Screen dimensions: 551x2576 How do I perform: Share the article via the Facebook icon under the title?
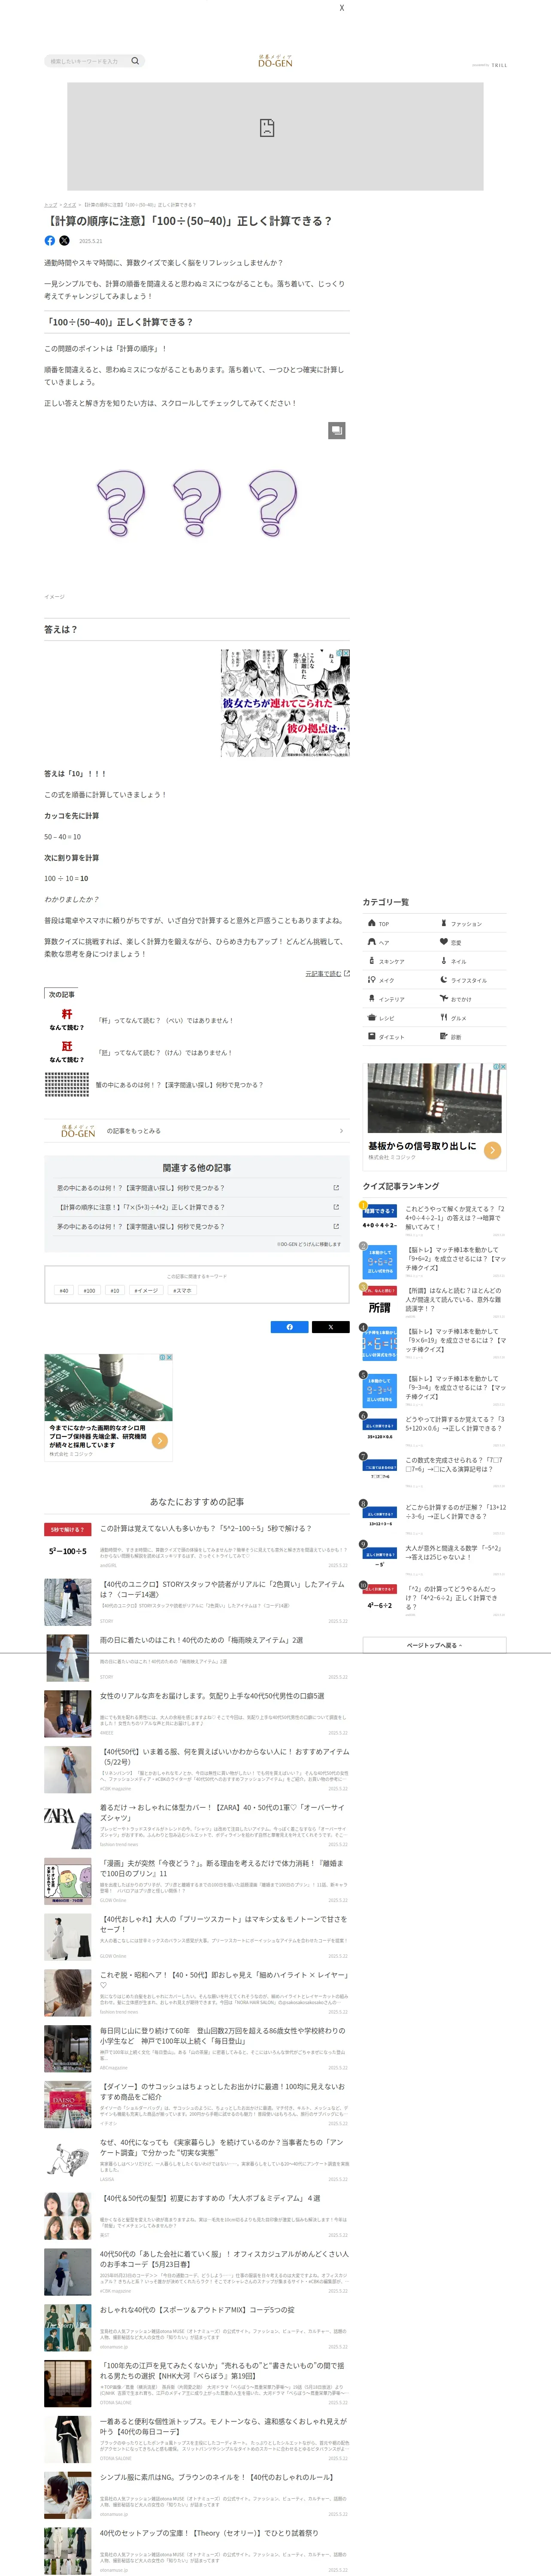(x=50, y=241)
